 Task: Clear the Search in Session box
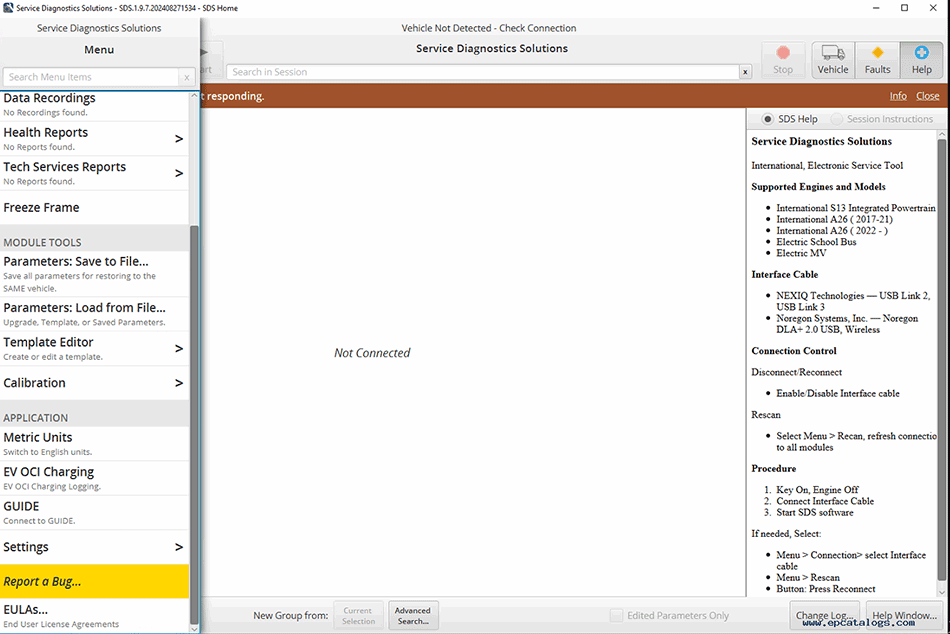pos(745,72)
